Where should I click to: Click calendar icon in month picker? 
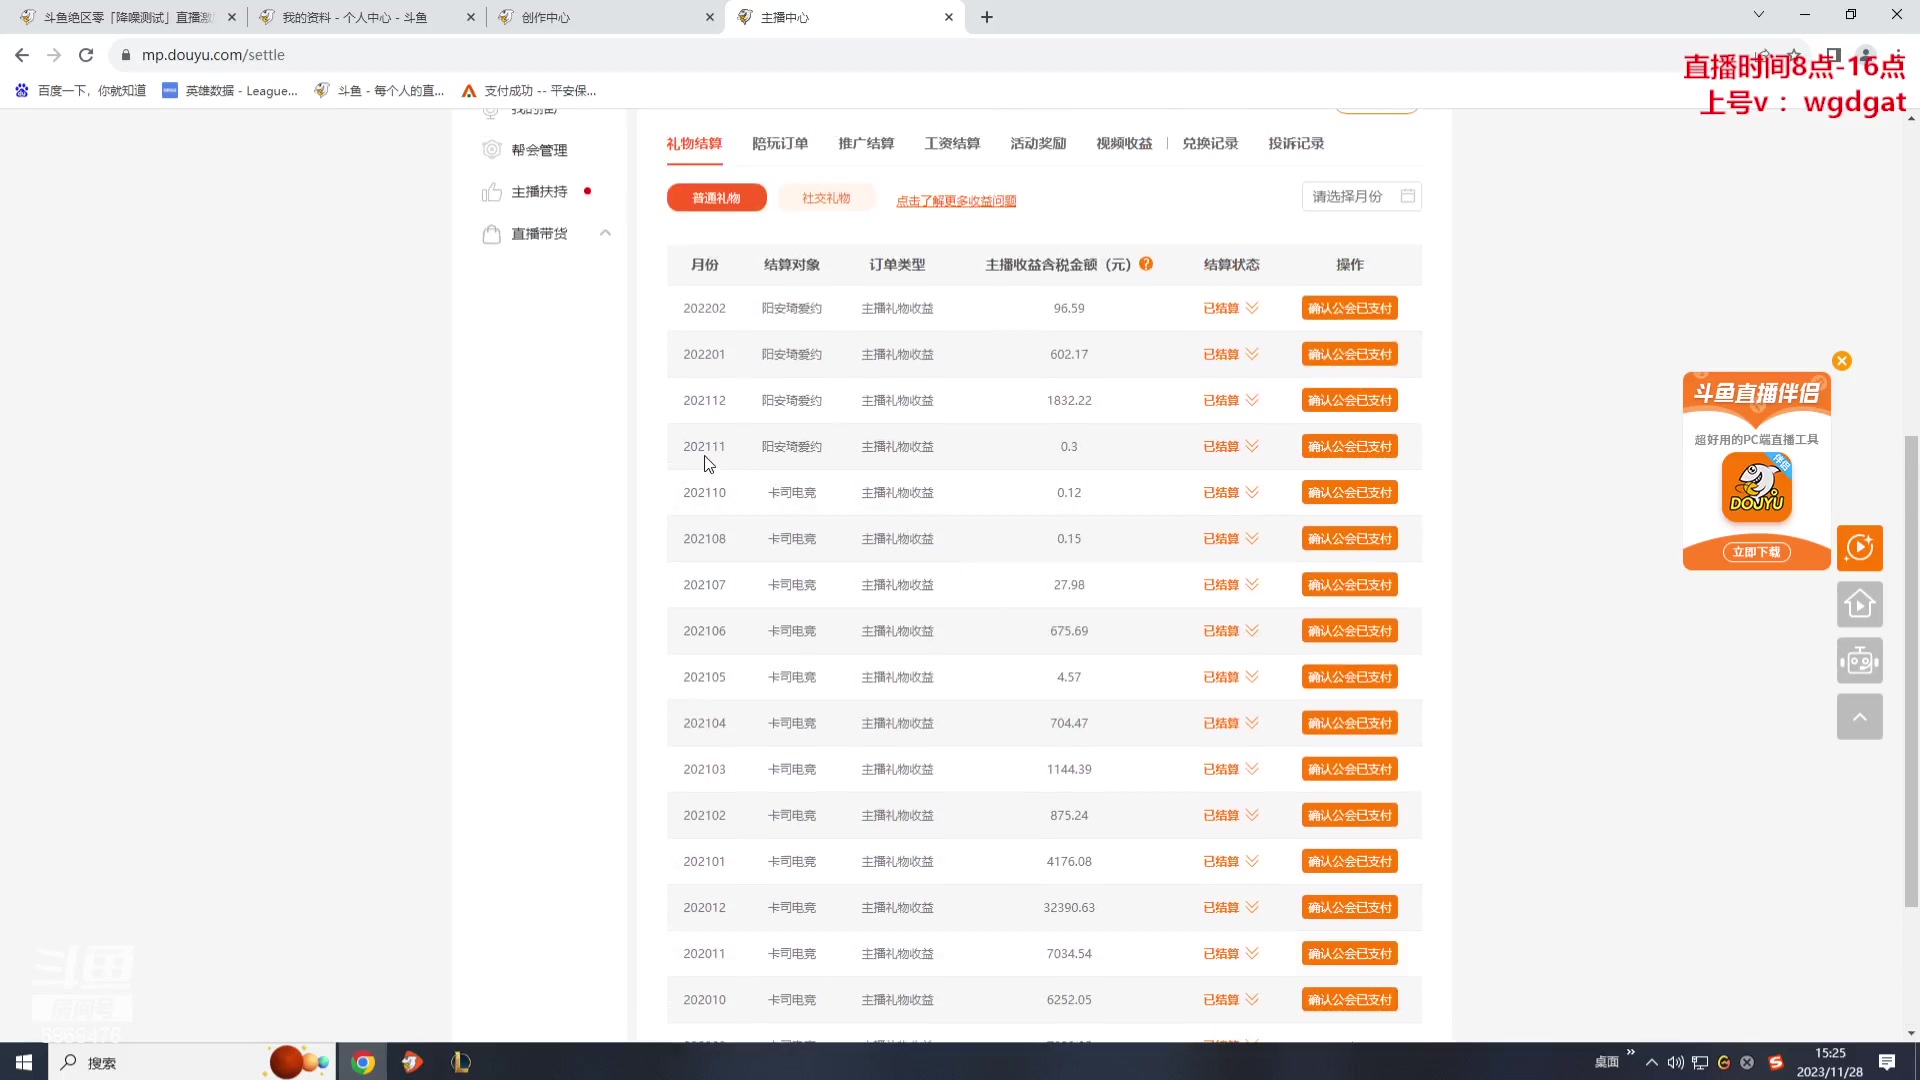coord(1407,197)
